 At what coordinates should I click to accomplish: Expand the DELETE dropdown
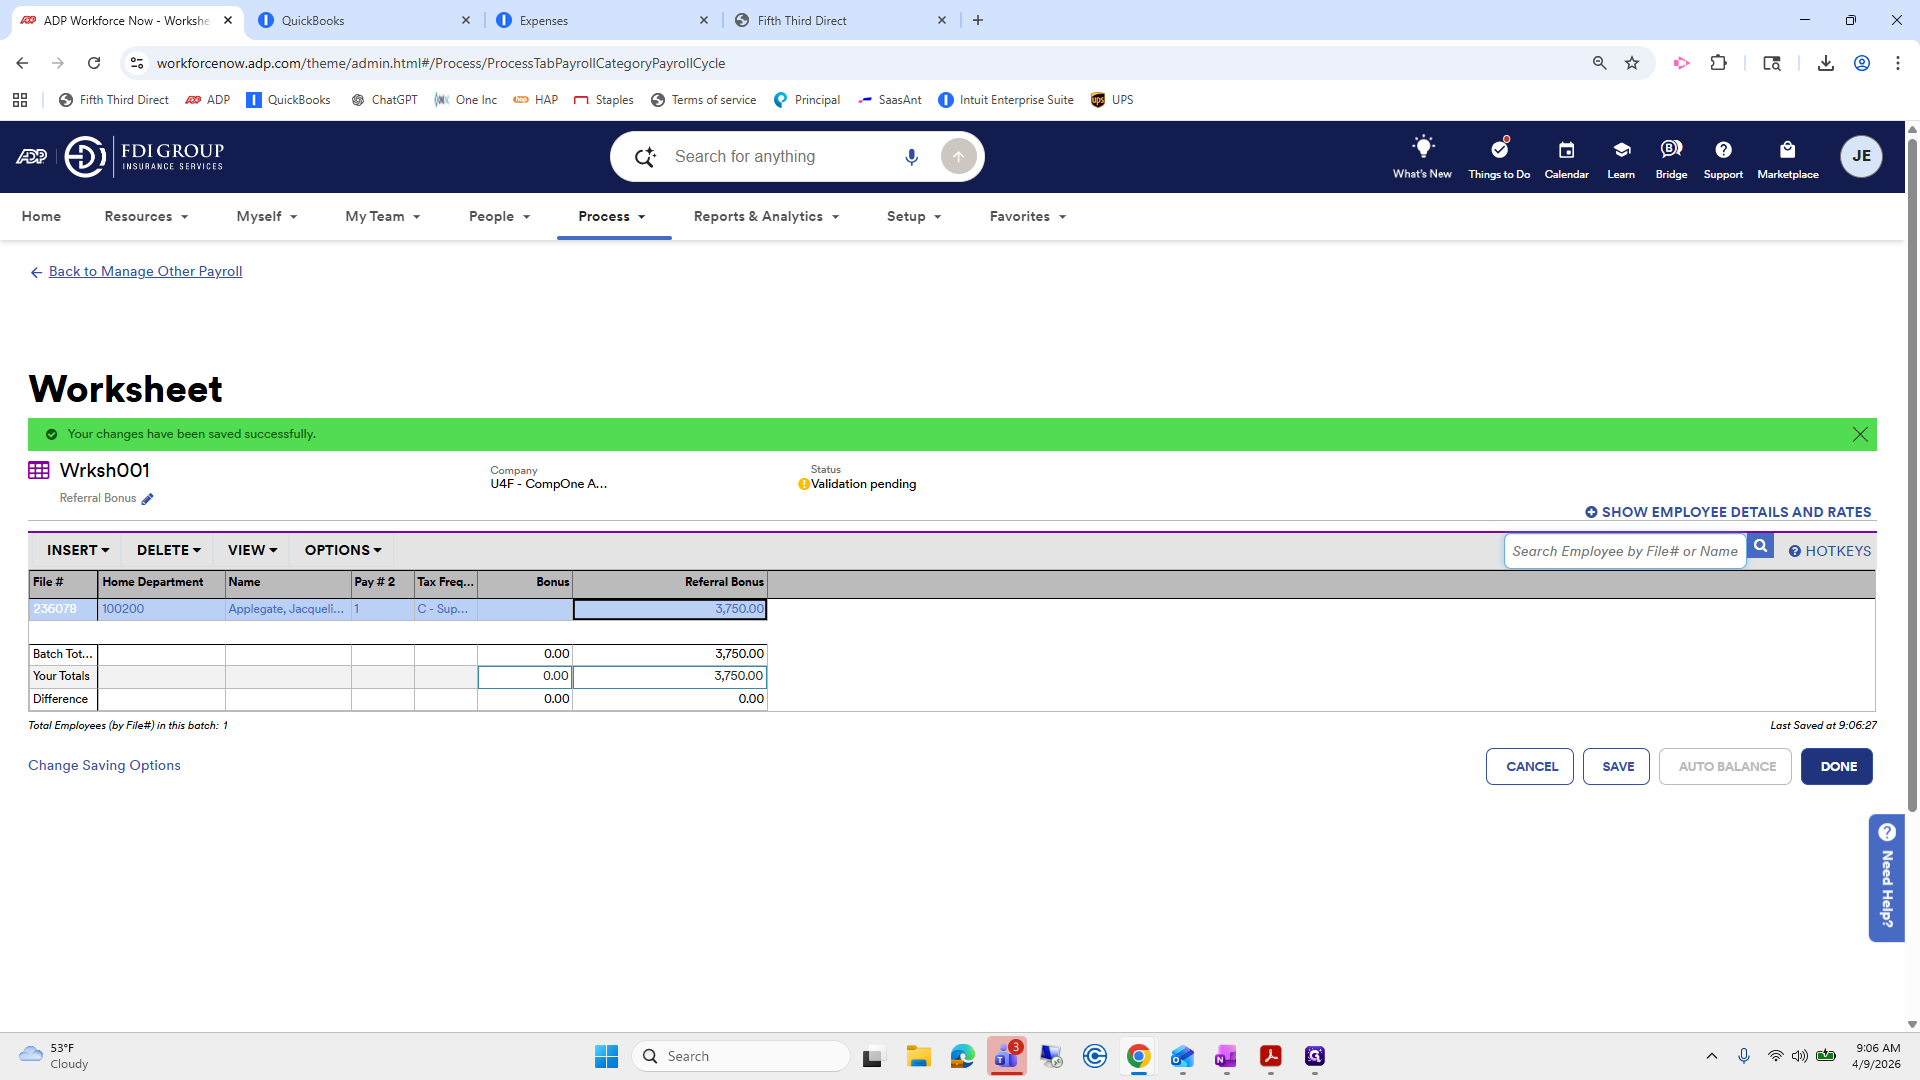168,550
